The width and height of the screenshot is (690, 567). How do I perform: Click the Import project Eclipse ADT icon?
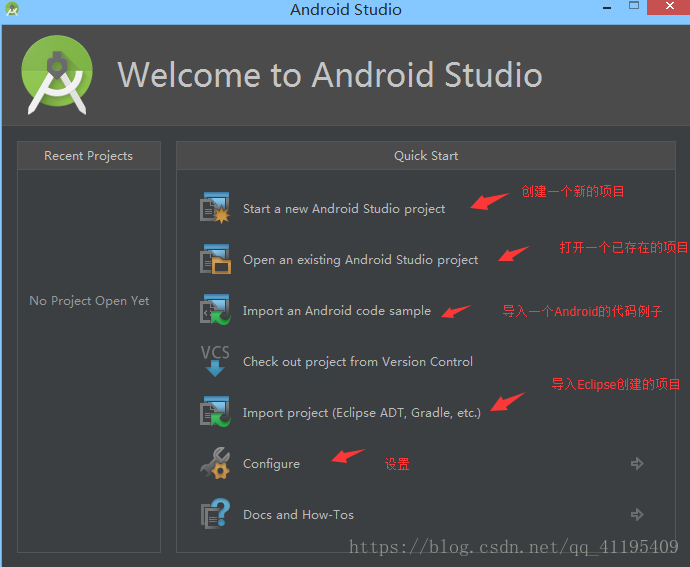215,412
